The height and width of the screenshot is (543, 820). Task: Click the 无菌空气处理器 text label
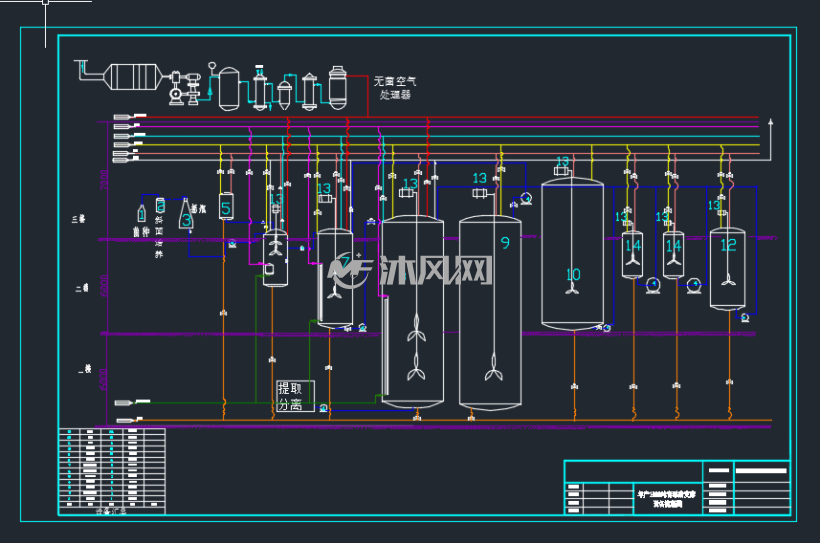[x=395, y=88]
